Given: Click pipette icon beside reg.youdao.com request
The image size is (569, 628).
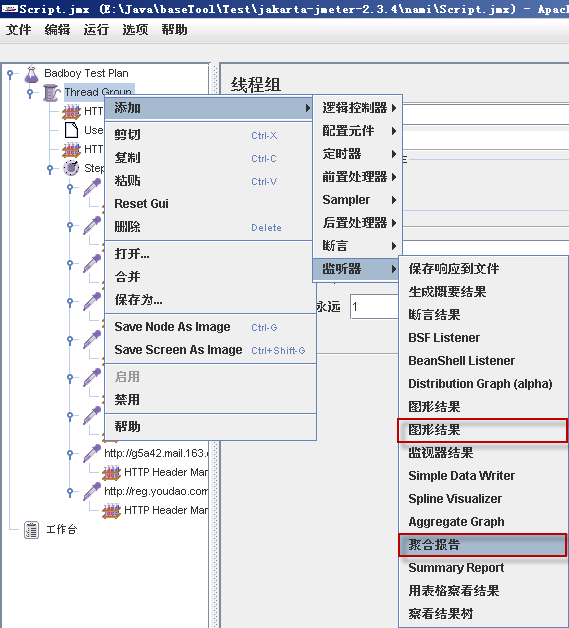Looking at the screenshot, I should [92, 492].
